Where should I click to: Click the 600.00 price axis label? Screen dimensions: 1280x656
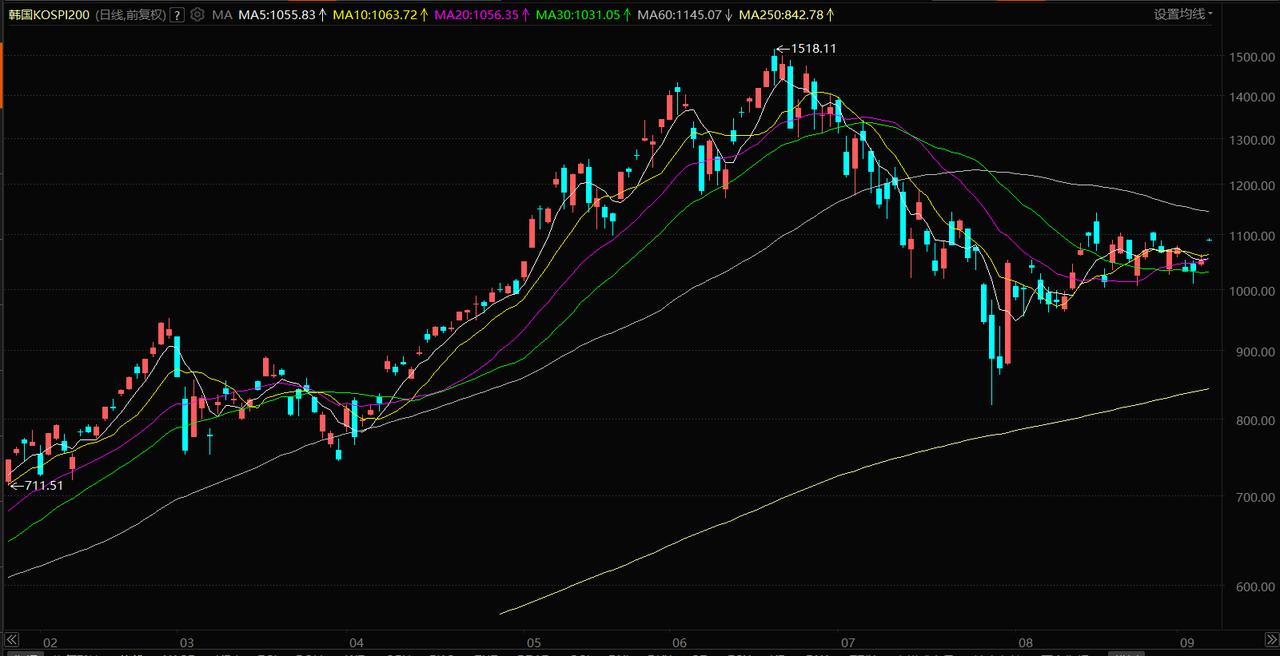tap(1254, 587)
